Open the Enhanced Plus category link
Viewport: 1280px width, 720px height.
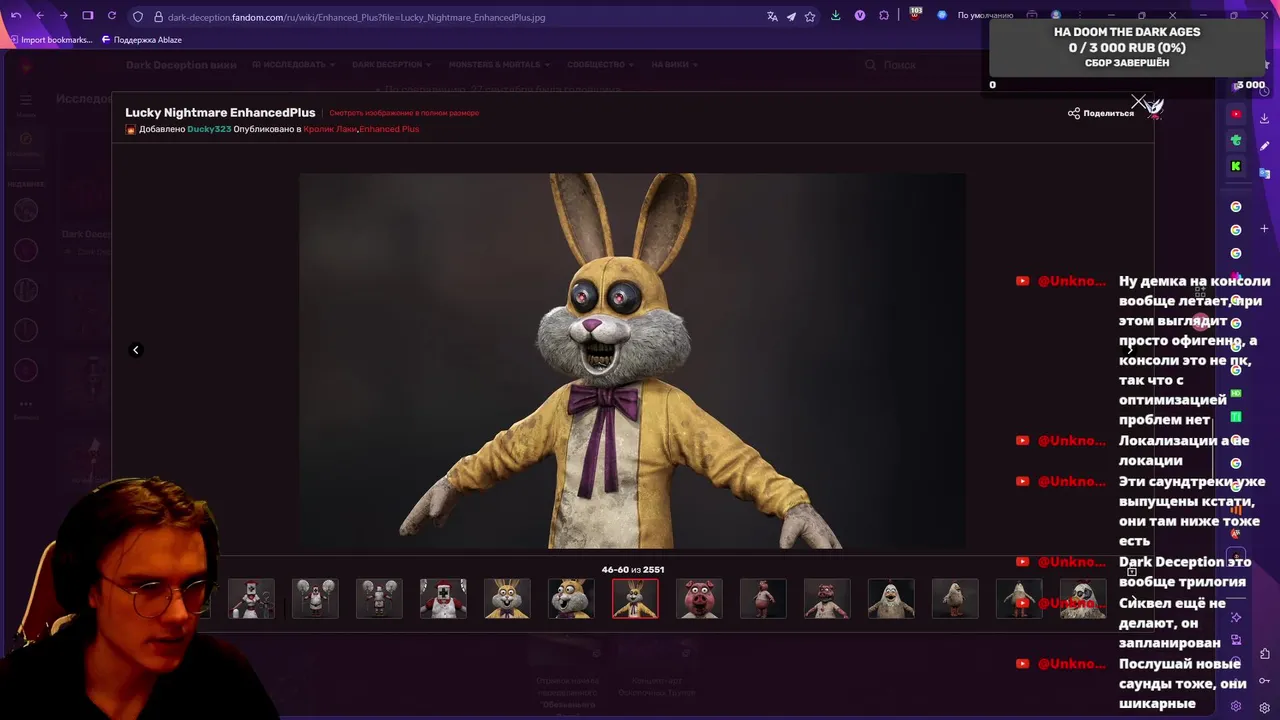click(x=389, y=129)
